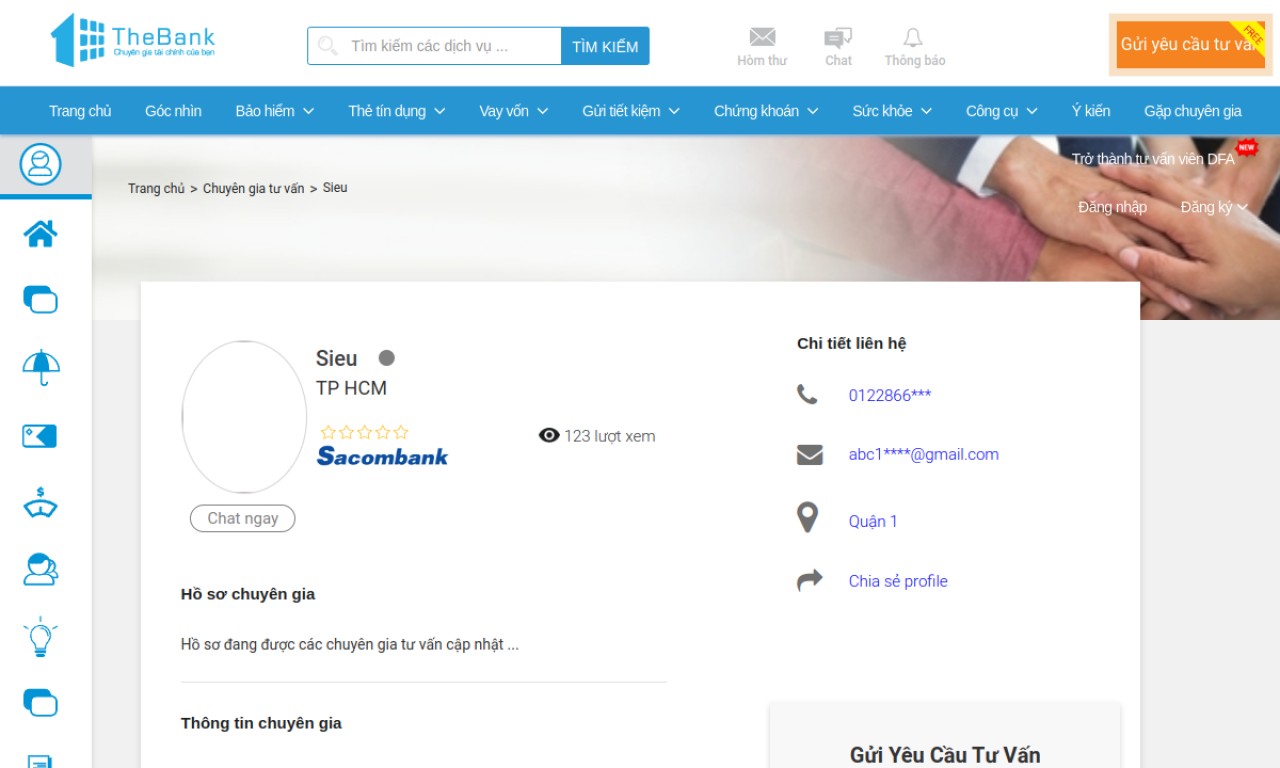Go to Góc nhìn menu item
Image resolution: width=1280 pixels, height=768 pixels.
click(173, 111)
